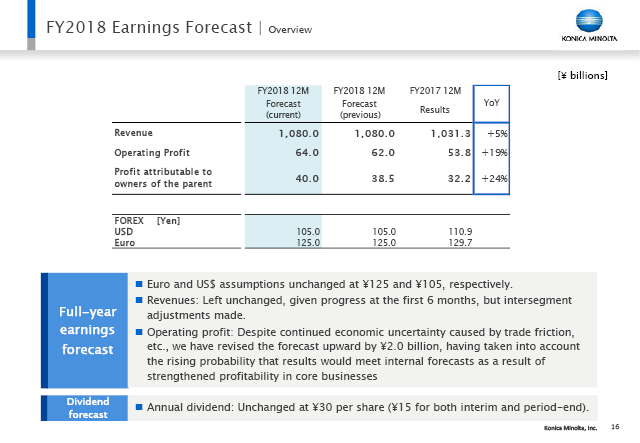The height and width of the screenshot is (443, 640).
Task: Select the 110.9 FY2017 USD rate
Action: [x=460, y=232]
